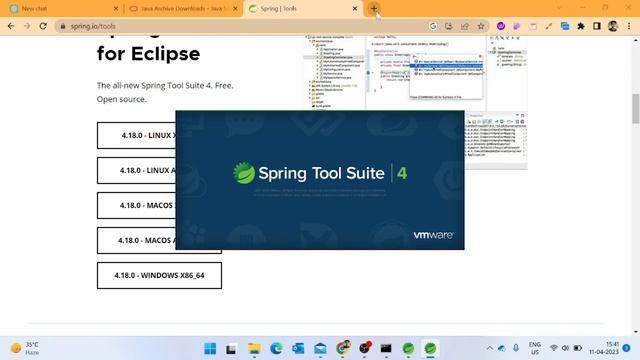Download 4.18.0 Linux x86_64 build
The width and height of the screenshot is (640, 360).
[136, 136]
